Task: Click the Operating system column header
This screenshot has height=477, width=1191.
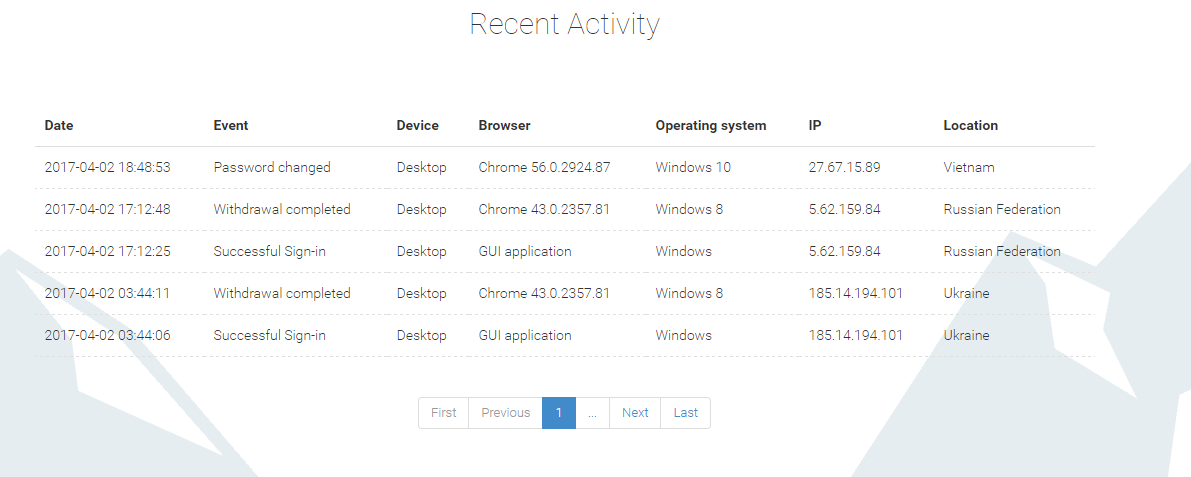Action: (x=711, y=126)
